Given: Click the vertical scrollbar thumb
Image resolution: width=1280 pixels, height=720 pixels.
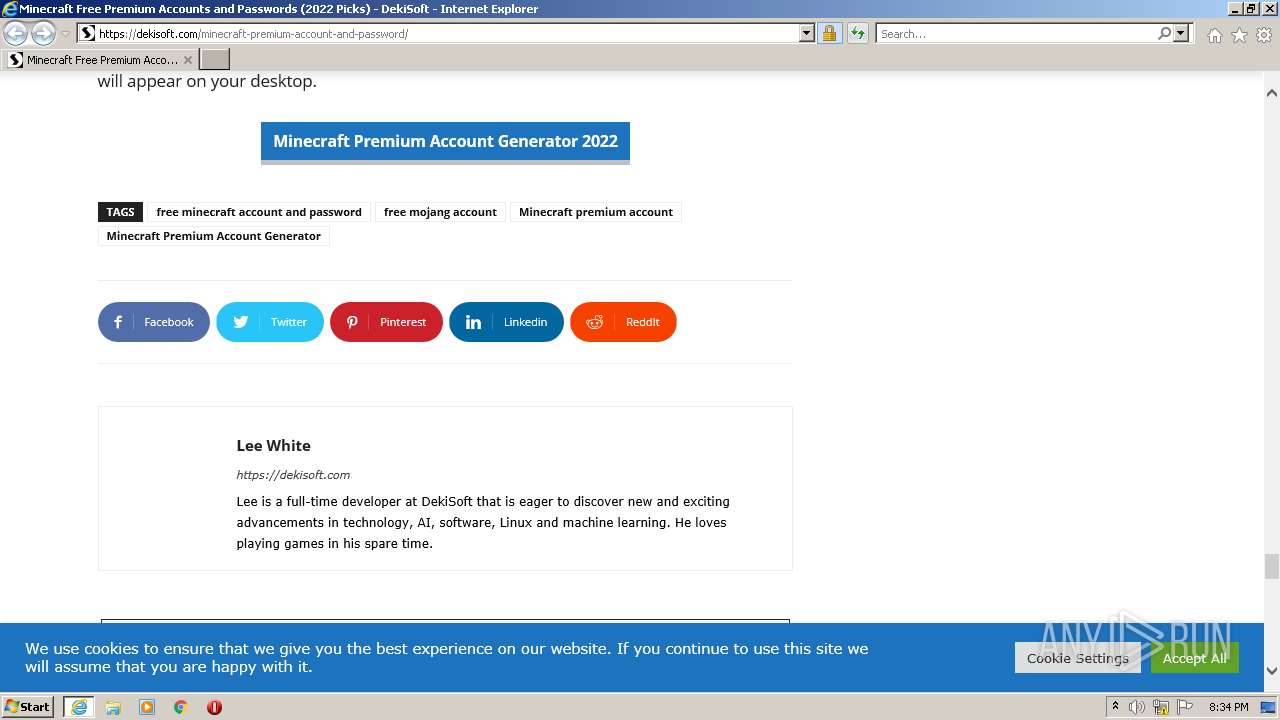Looking at the screenshot, I should [1272, 567].
